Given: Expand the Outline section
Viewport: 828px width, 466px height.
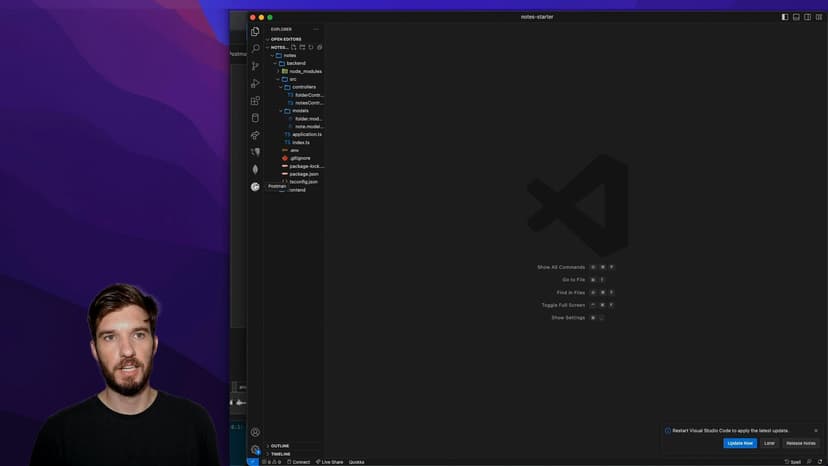Looking at the screenshot, I should (280, 446).
